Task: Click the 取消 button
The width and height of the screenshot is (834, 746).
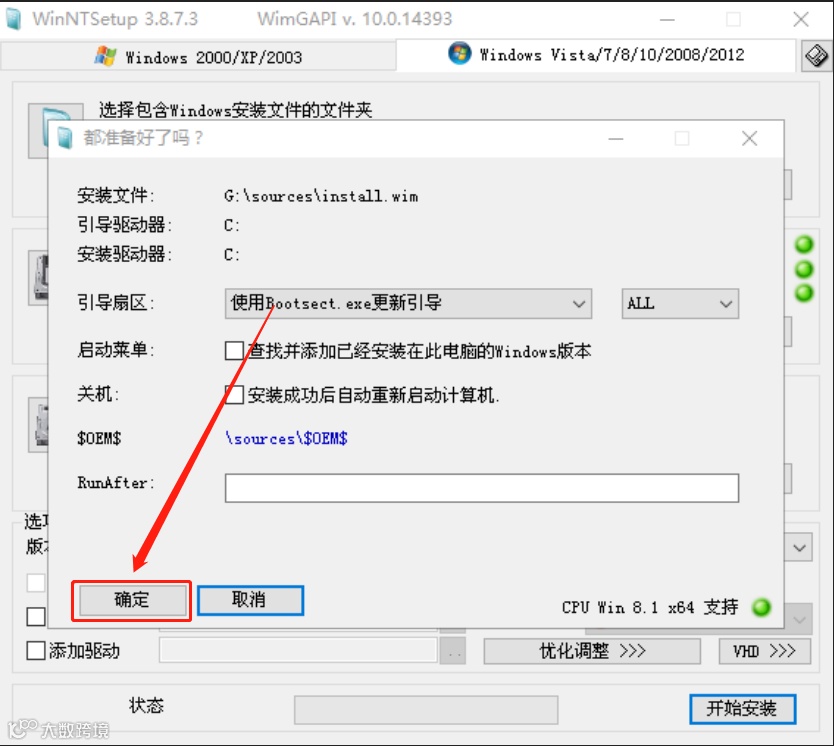Action: (x=250, y=600)
